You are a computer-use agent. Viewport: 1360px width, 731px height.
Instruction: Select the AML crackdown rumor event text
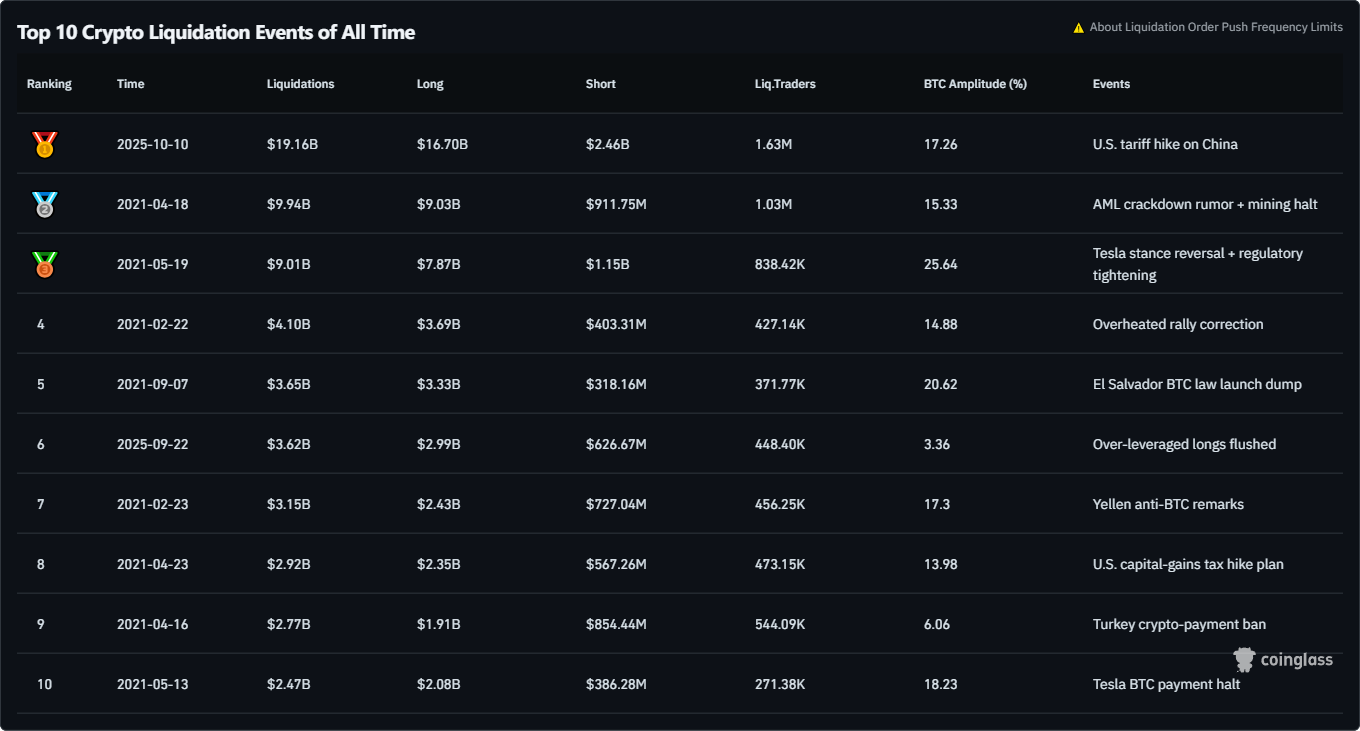point(1205,204)
